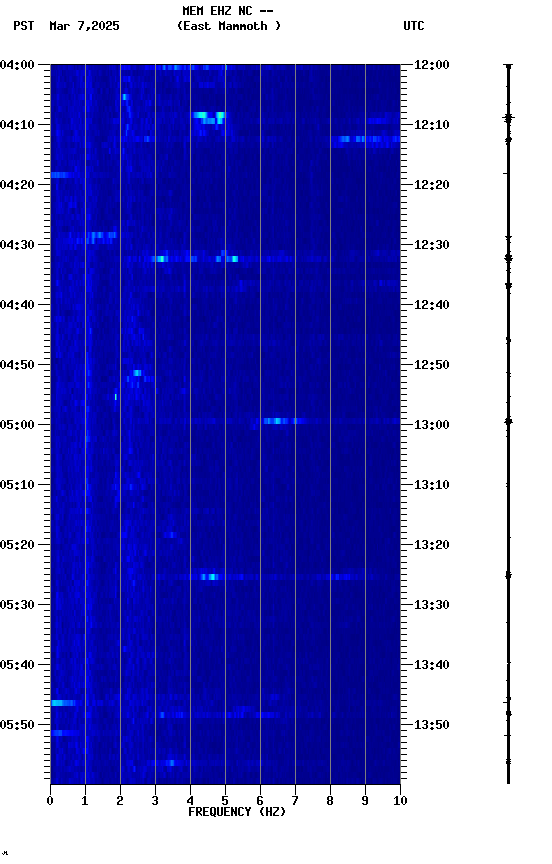The width and height of the screenshot is (552, 864).
Task: Click the seismogram trace spike near 12:32 UTC
Action: [508, 258]
